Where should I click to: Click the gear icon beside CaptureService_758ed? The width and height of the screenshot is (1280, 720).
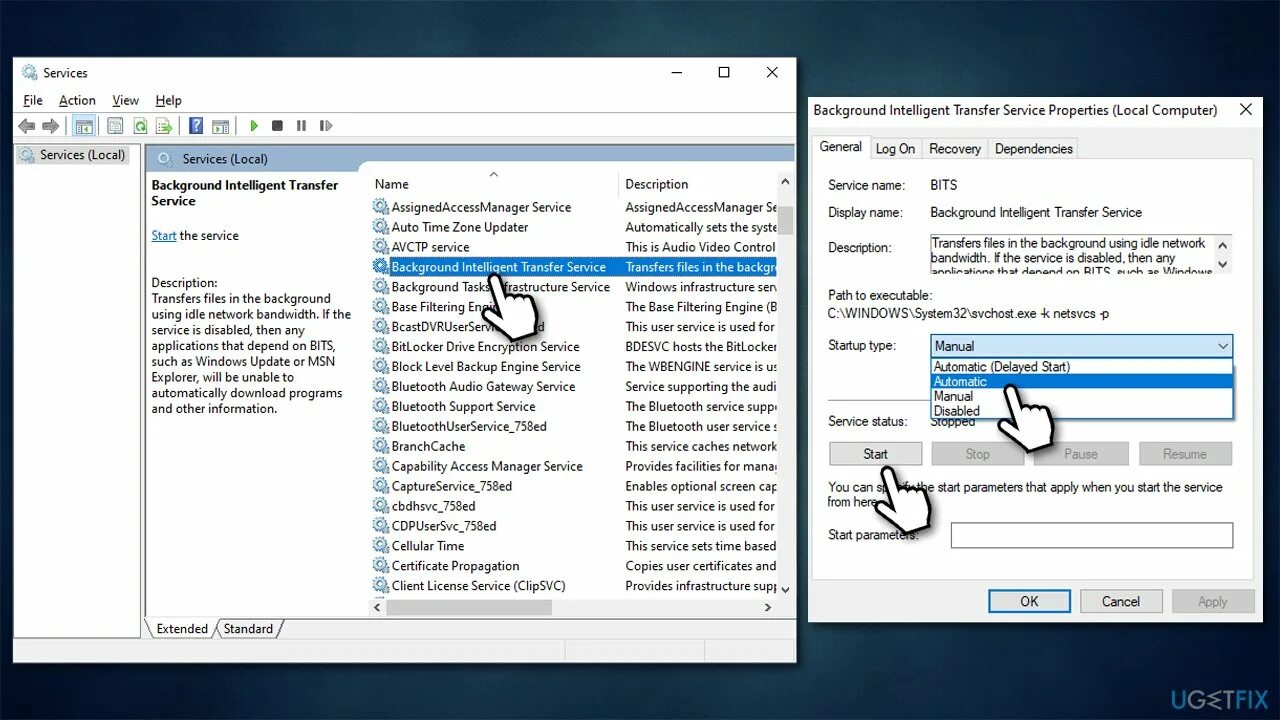tap(380, 487)
